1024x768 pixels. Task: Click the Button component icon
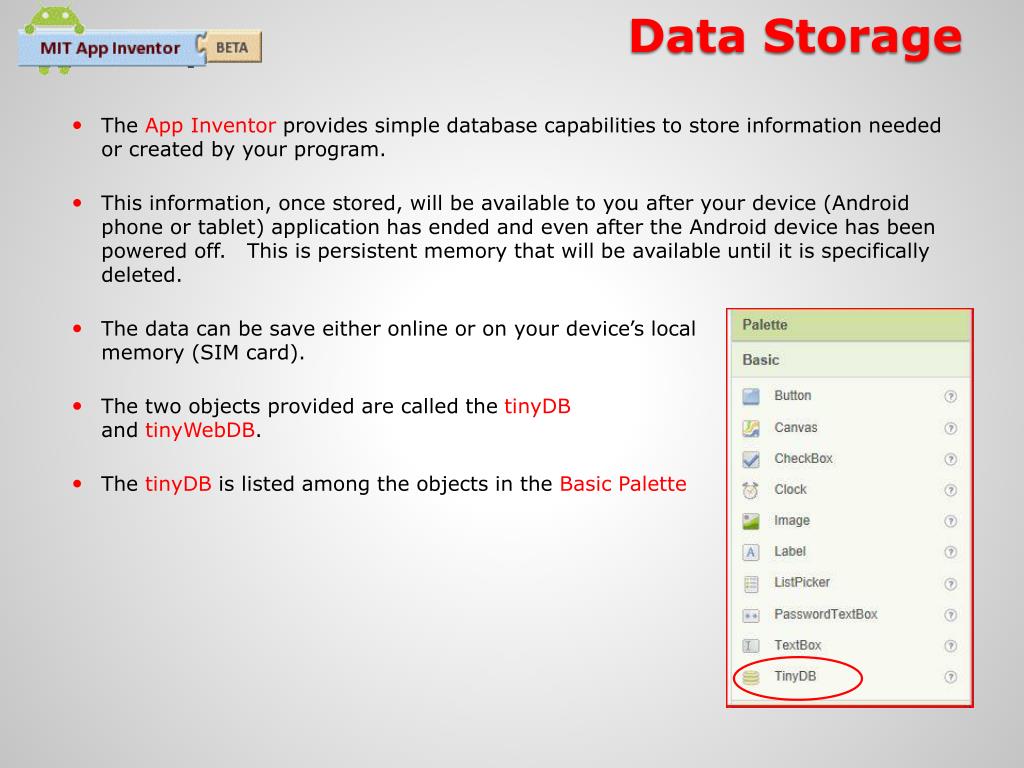pyautogui.click(x=751, y=396)
